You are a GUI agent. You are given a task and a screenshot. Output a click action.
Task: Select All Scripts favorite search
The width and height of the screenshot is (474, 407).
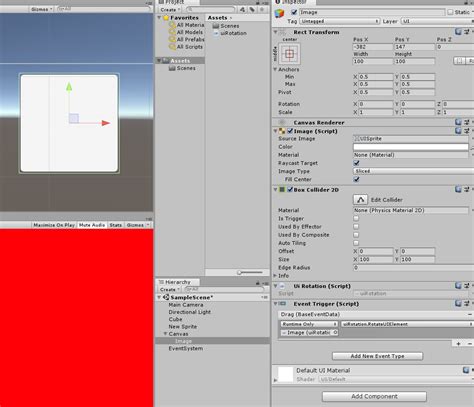(186, 47)
